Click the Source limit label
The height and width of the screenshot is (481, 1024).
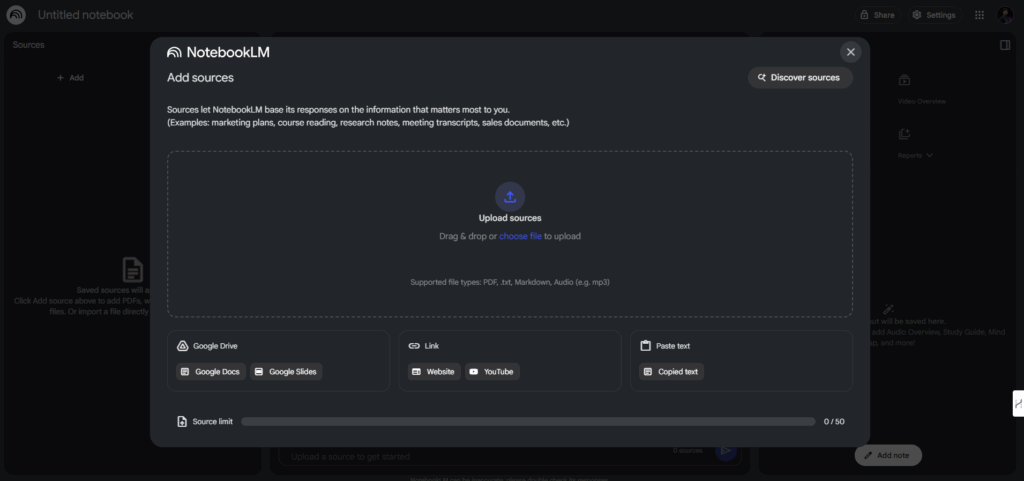coord(212,422)
